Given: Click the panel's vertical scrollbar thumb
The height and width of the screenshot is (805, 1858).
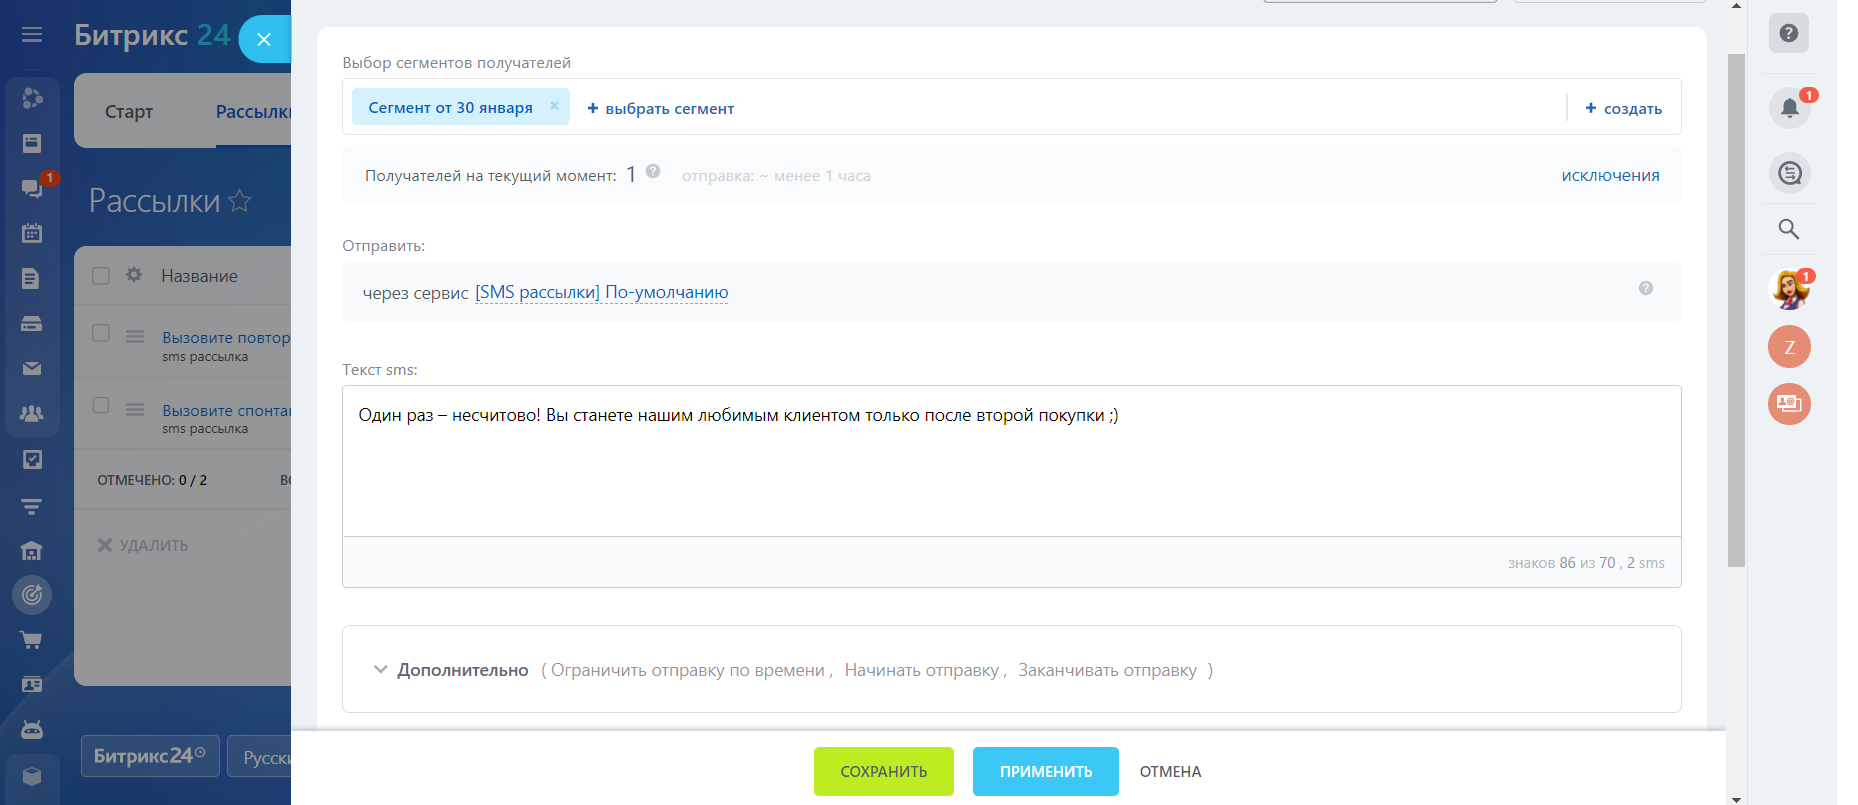Looking at the screenshot, I should tap(1736, 310).
